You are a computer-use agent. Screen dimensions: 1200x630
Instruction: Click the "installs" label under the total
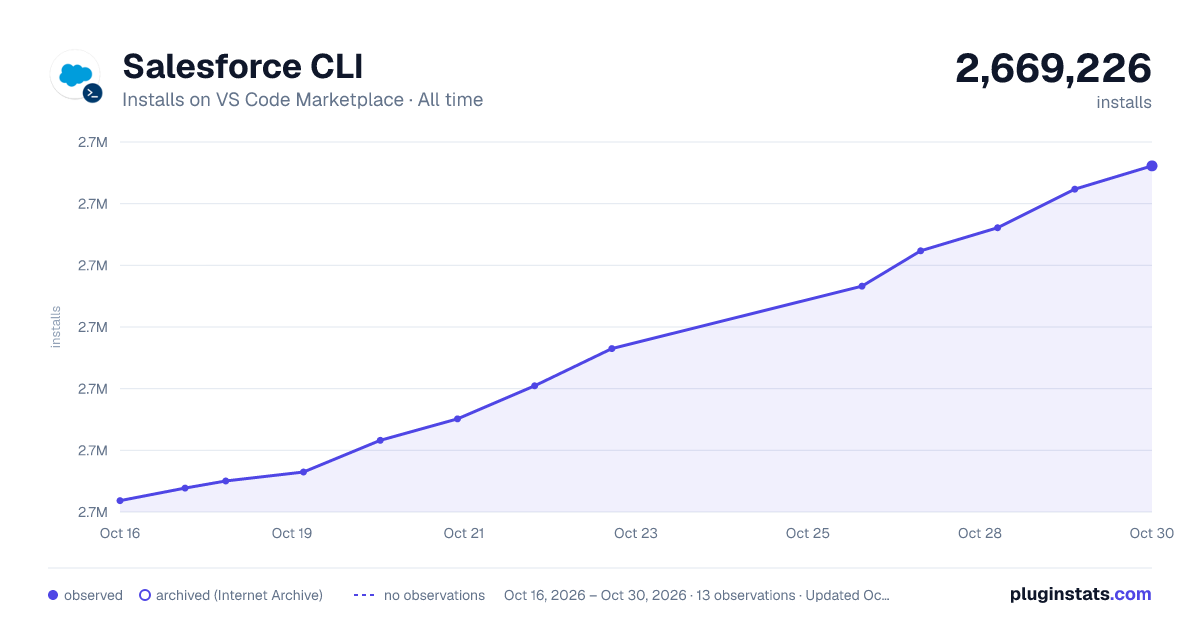click(x=1124, y=102)
